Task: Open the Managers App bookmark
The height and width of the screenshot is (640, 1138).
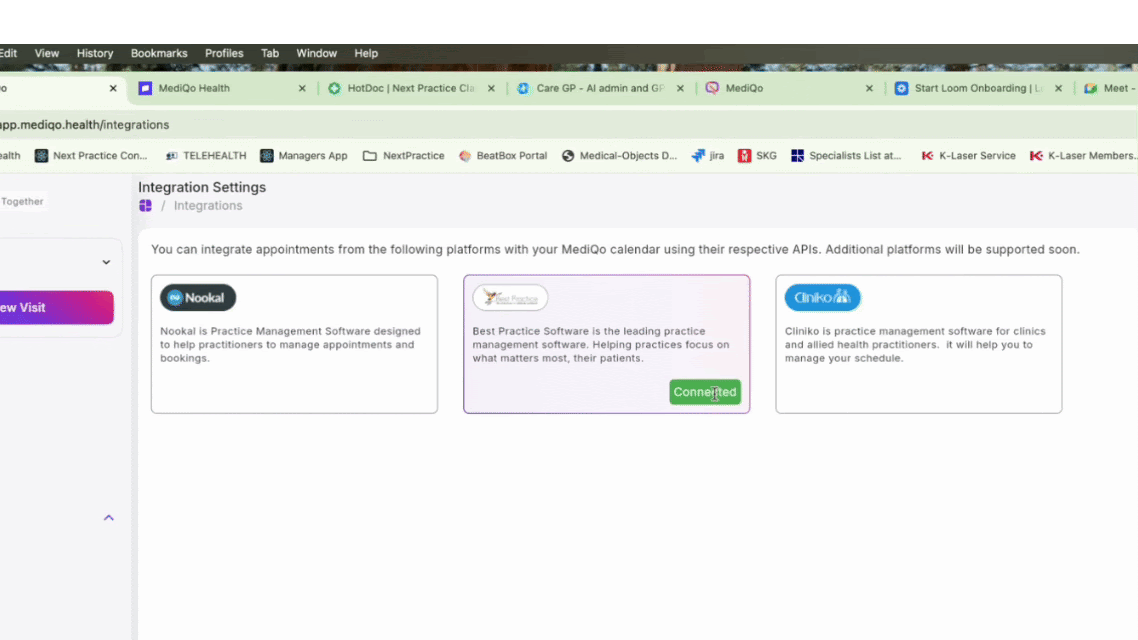Action: point(304,155)
